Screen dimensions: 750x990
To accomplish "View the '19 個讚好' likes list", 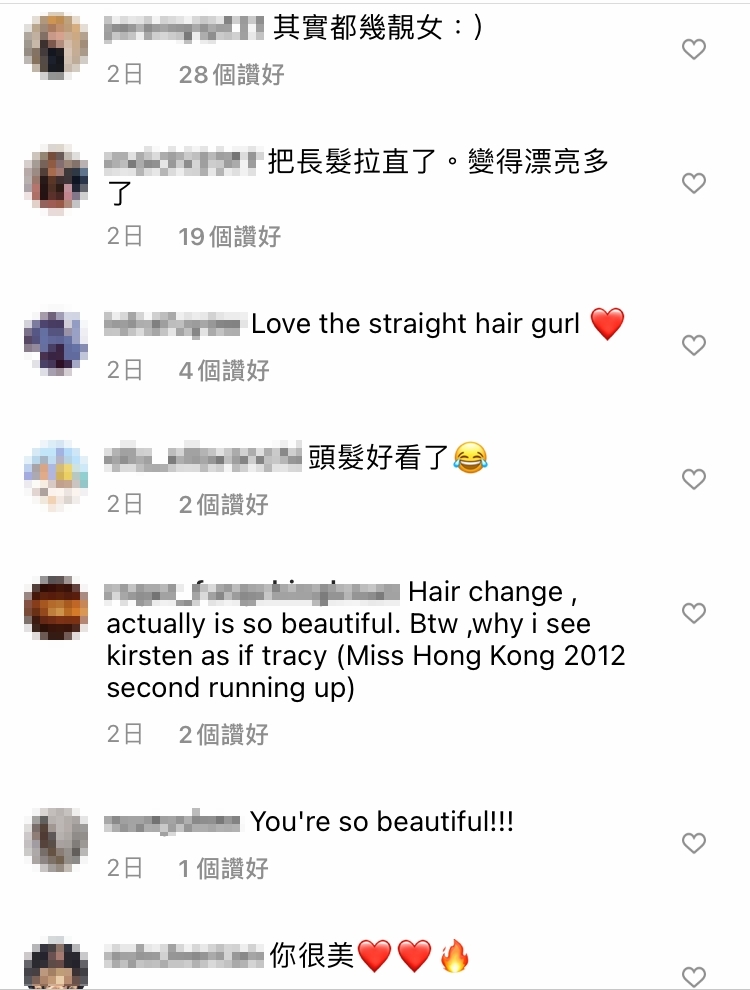I will pos(229,237).
